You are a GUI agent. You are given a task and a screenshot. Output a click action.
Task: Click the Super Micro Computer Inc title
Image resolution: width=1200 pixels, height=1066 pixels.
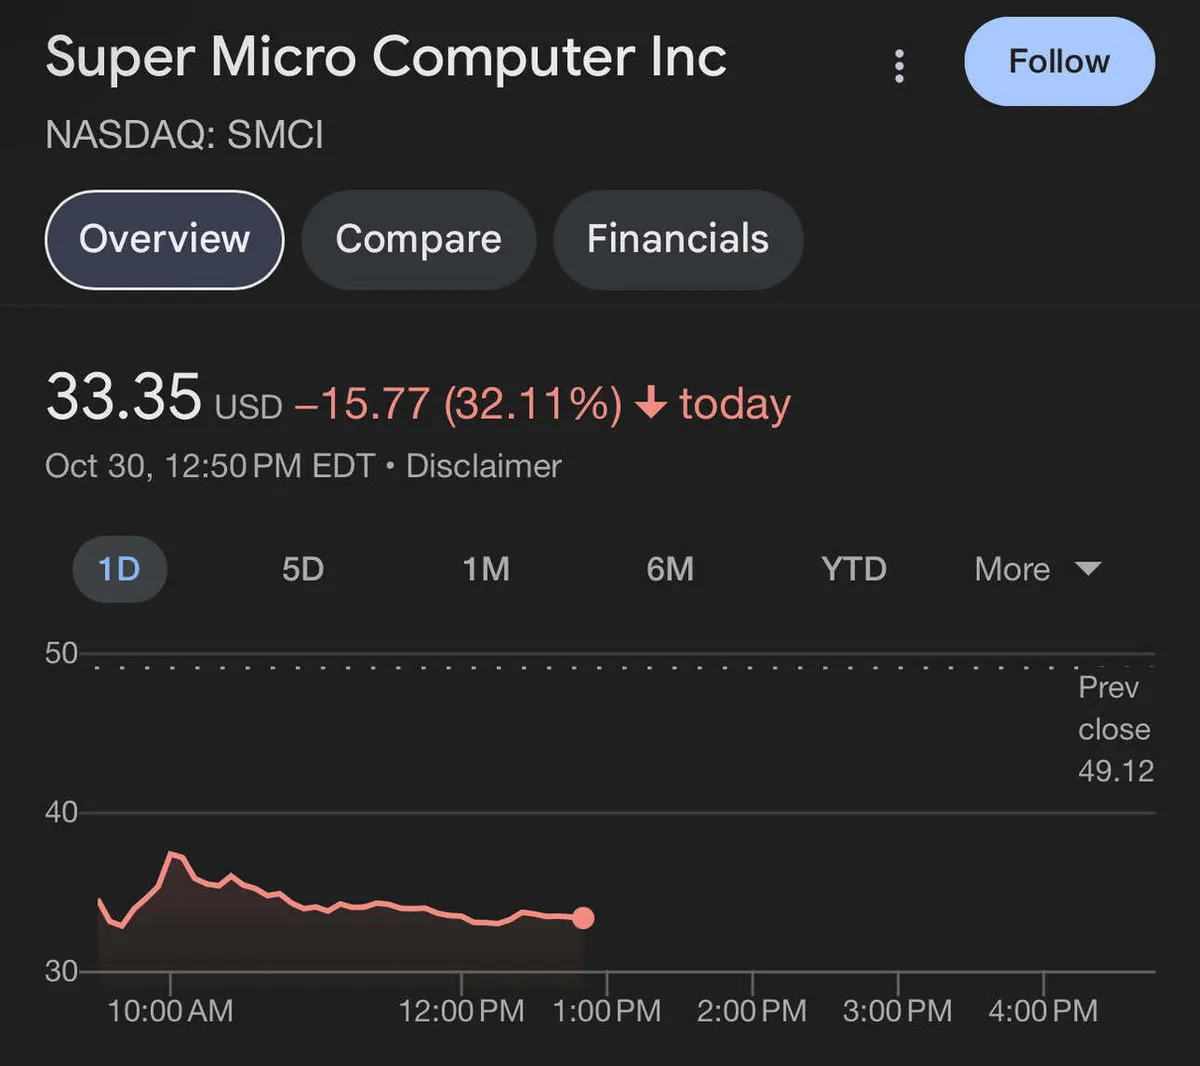coord(386,57)
